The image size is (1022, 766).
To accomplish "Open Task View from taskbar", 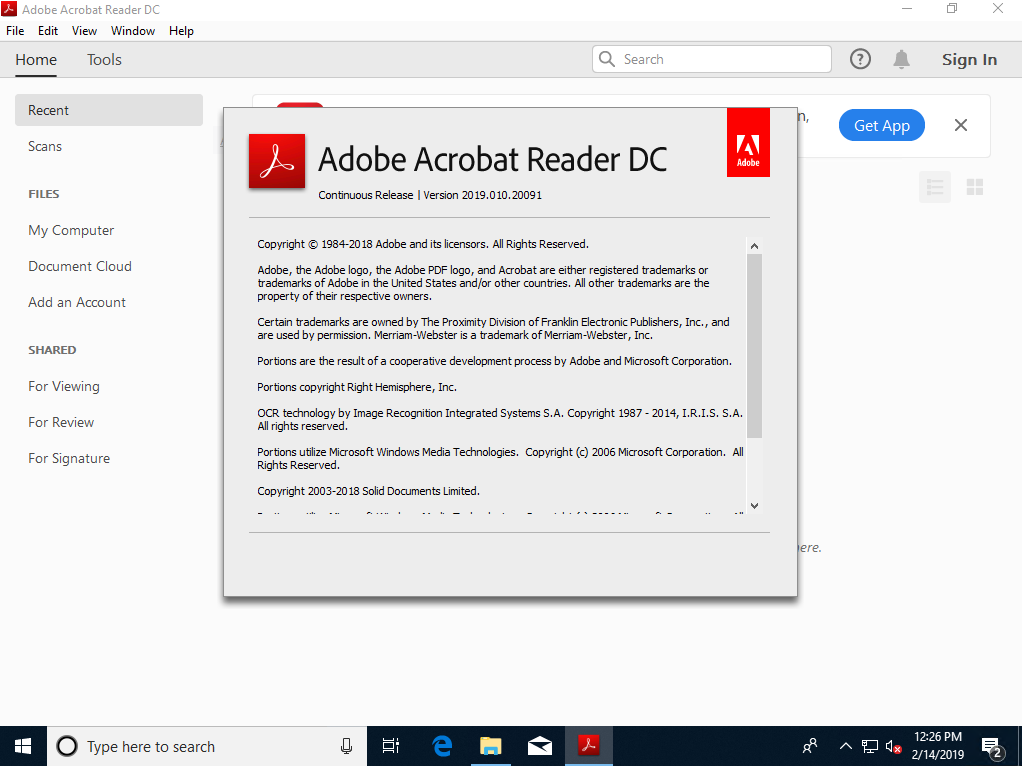I will point(390,746).
